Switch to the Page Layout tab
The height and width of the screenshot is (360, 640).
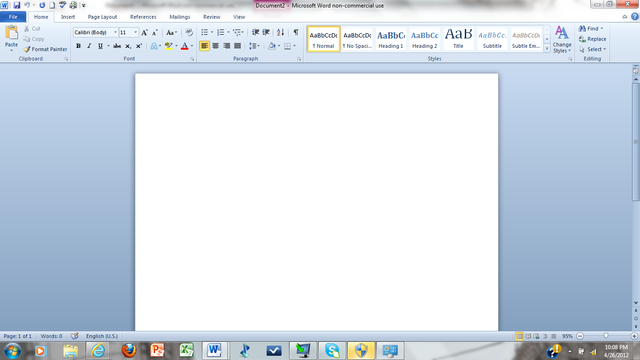(x=102, y=17)
